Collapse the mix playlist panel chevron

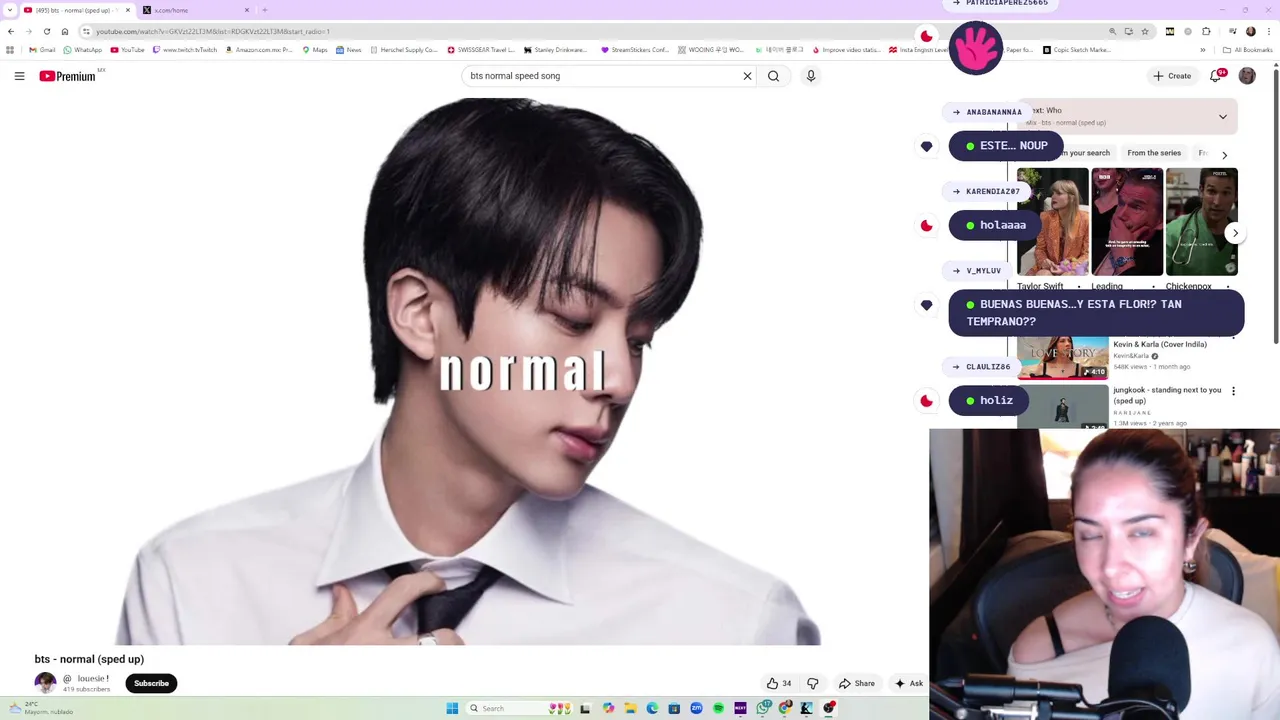click(x=1222, y=117)
